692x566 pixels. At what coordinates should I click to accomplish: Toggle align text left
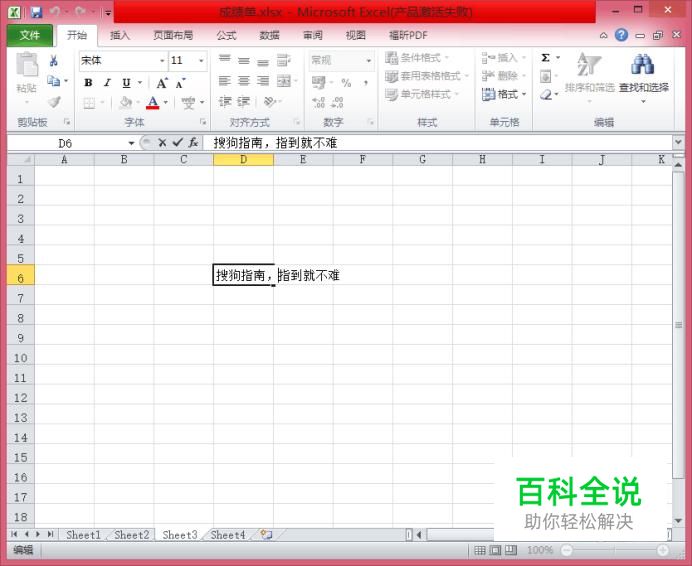(x=225, y=81)
